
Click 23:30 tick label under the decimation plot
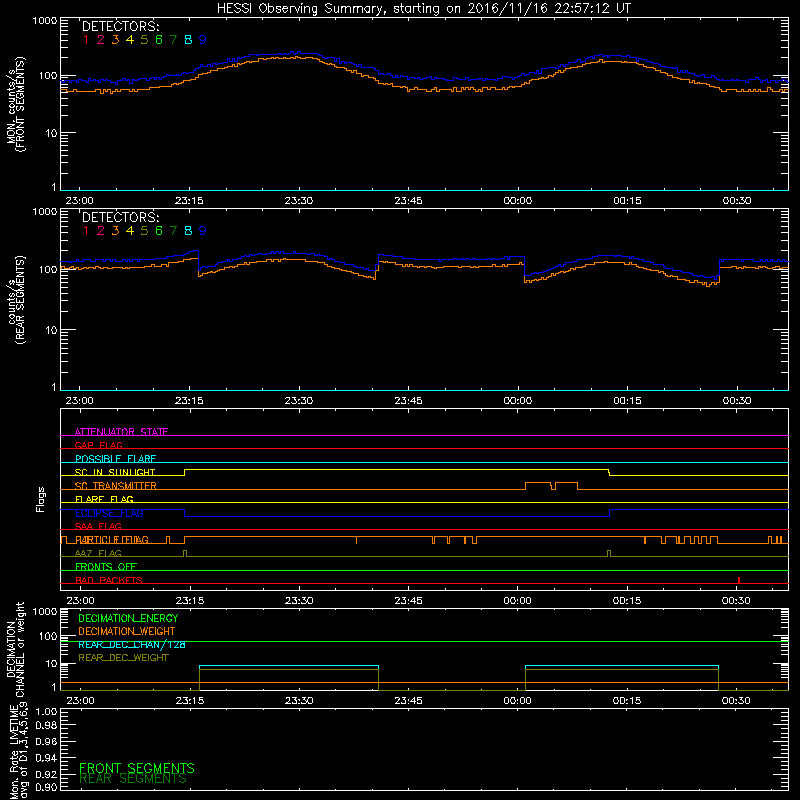[298, 701]
